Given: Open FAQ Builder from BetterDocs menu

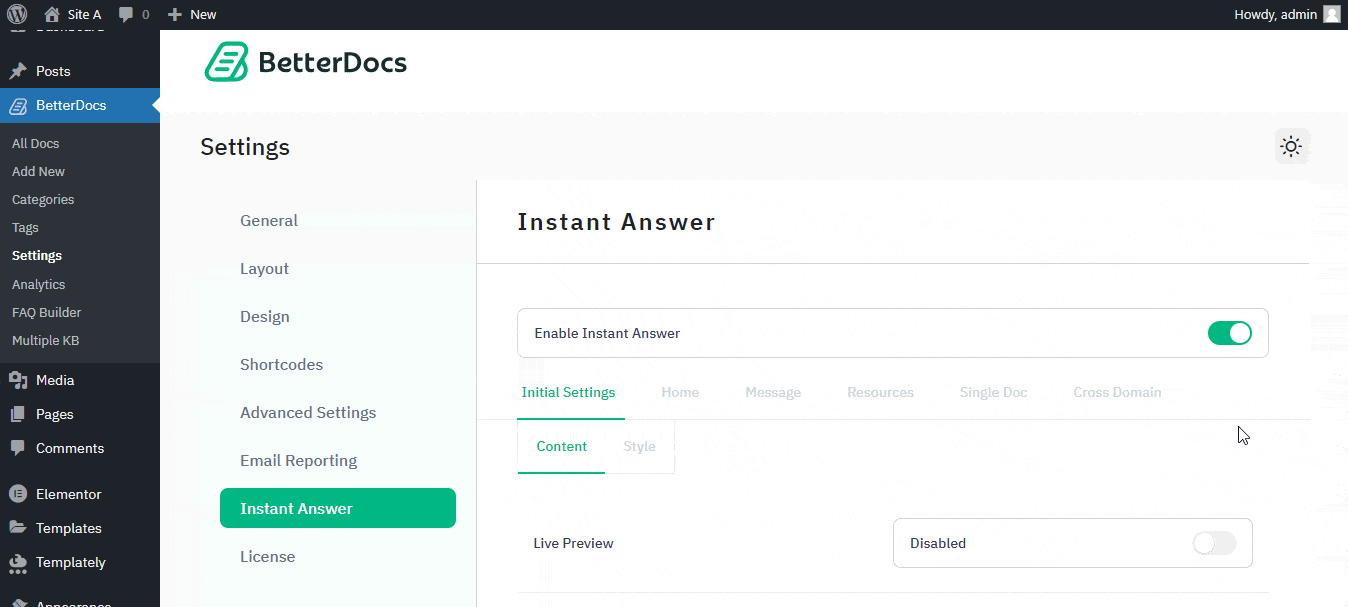Looking at the screenshot, I should click(x=46, y=312).
